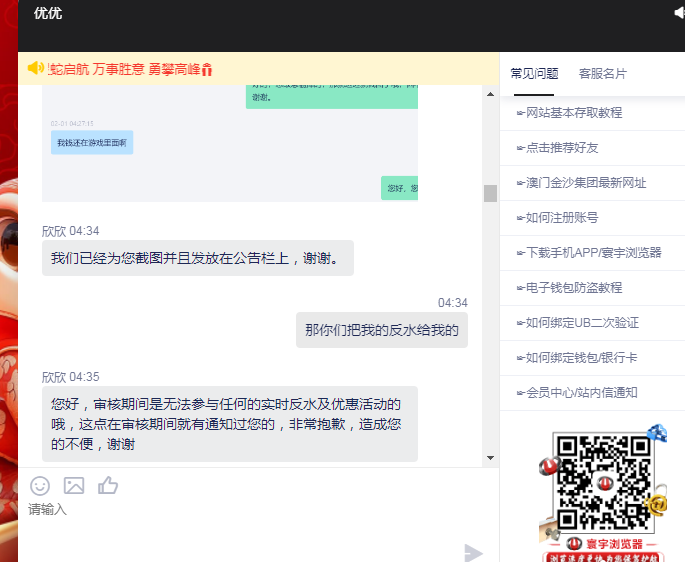Click the announcement speaker icon
685x562 pixels.
click(36, 68)
